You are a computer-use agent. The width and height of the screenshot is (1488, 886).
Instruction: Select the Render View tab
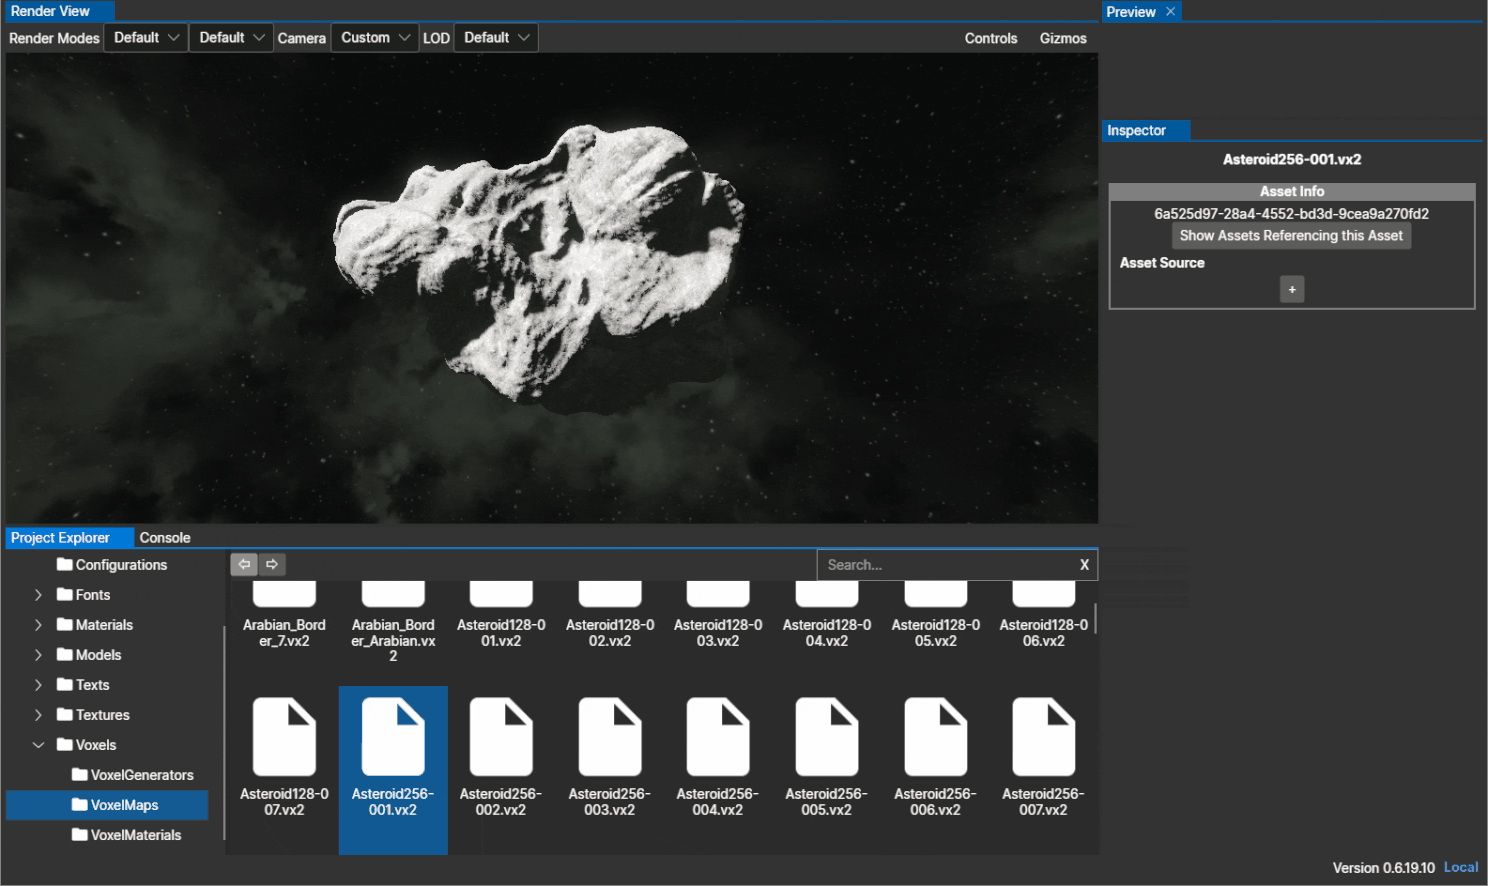59,11
